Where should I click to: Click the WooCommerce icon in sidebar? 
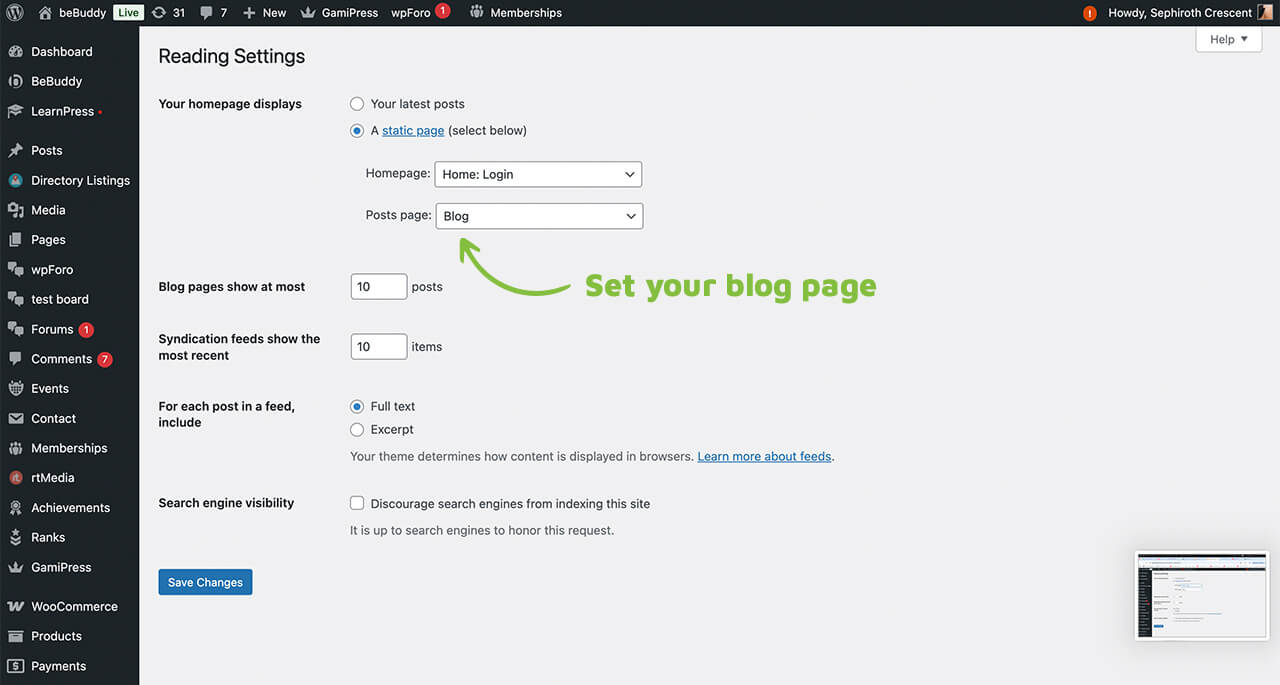15,607
